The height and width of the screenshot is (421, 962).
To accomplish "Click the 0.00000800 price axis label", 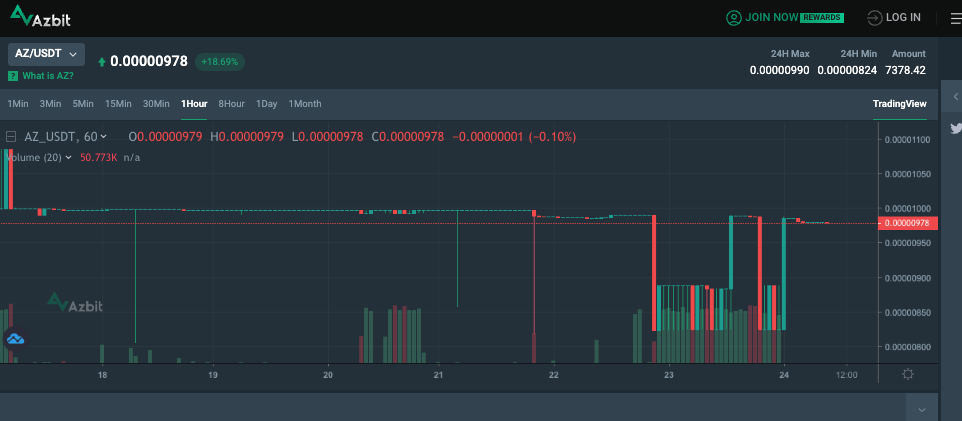I will tap(908, 347).
